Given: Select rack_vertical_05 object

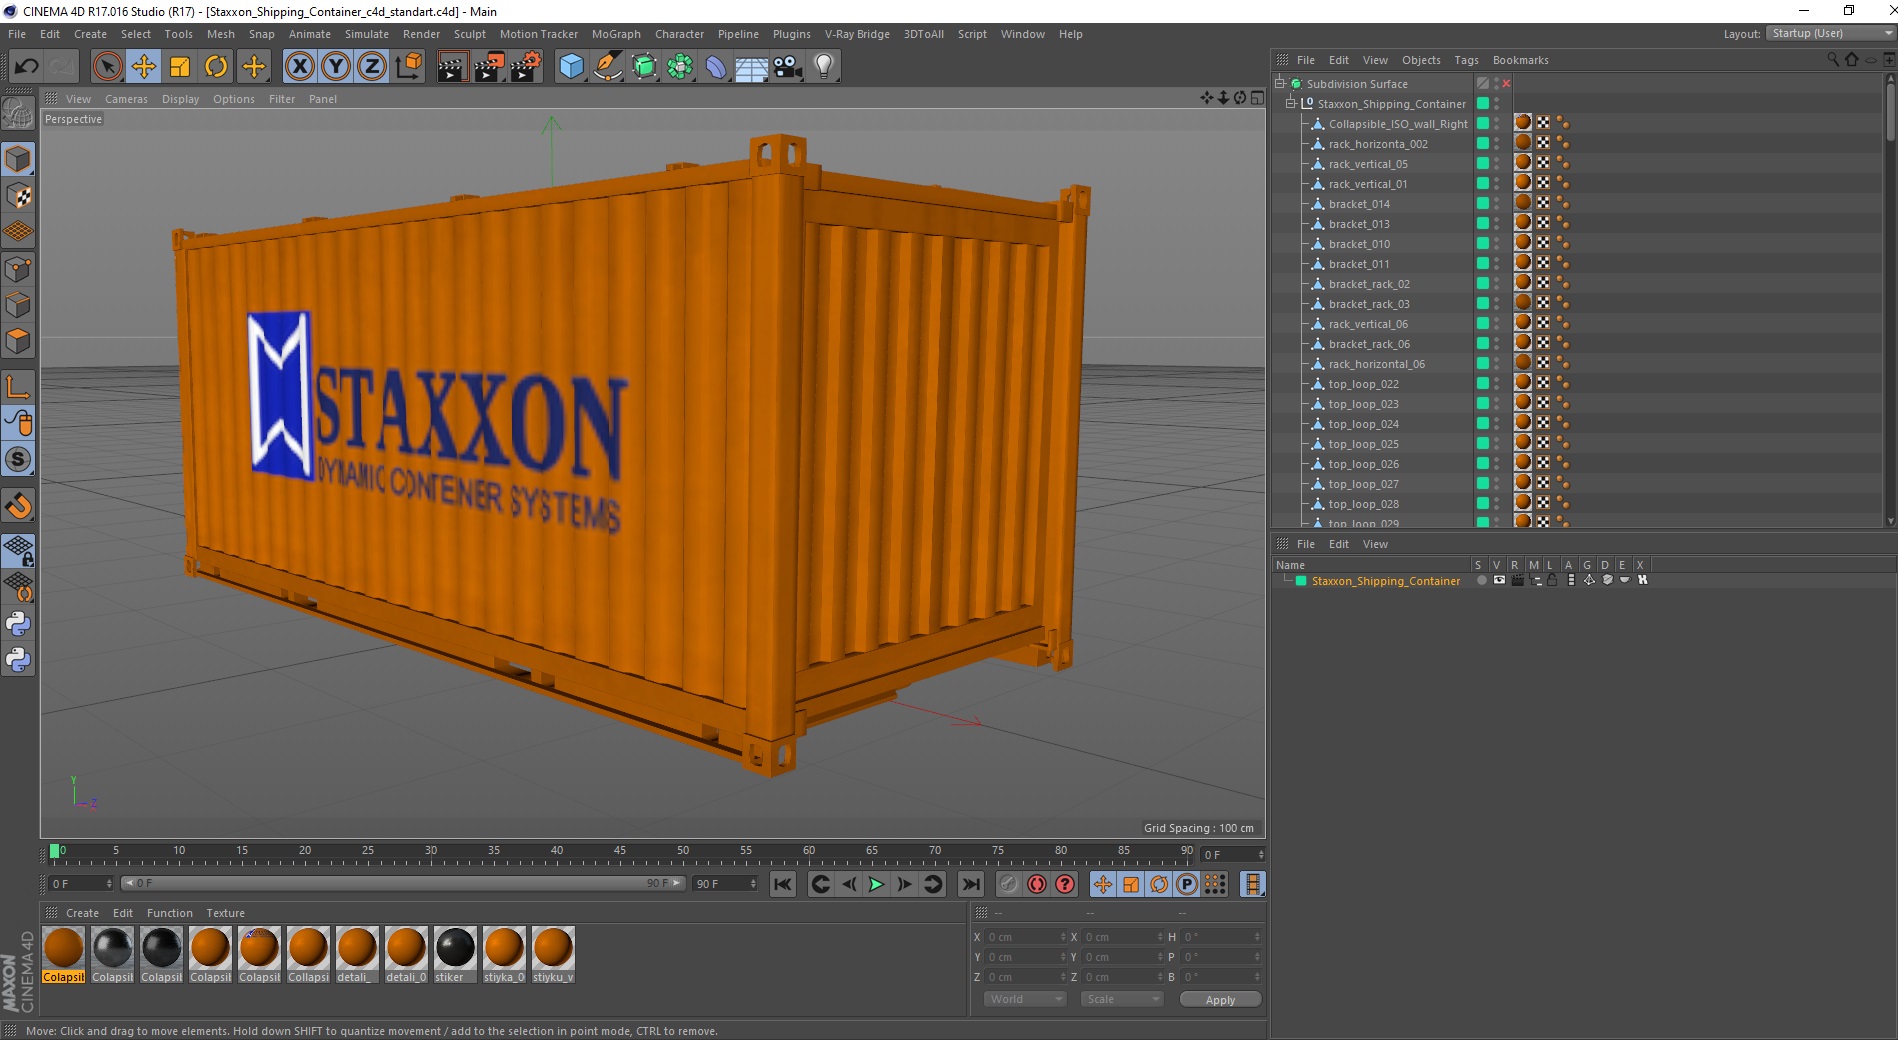Looking at the screenshot, I should 1368,164.
